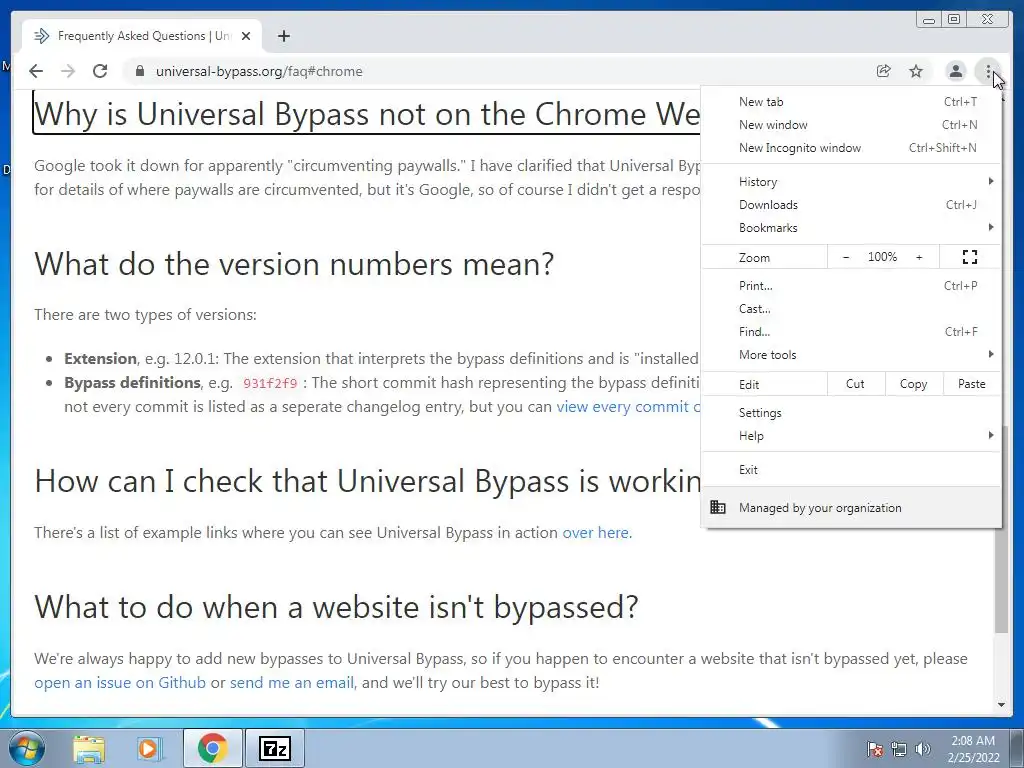Choose New window from the menu
Screen dimensions: 1024x768
point(852,125)
